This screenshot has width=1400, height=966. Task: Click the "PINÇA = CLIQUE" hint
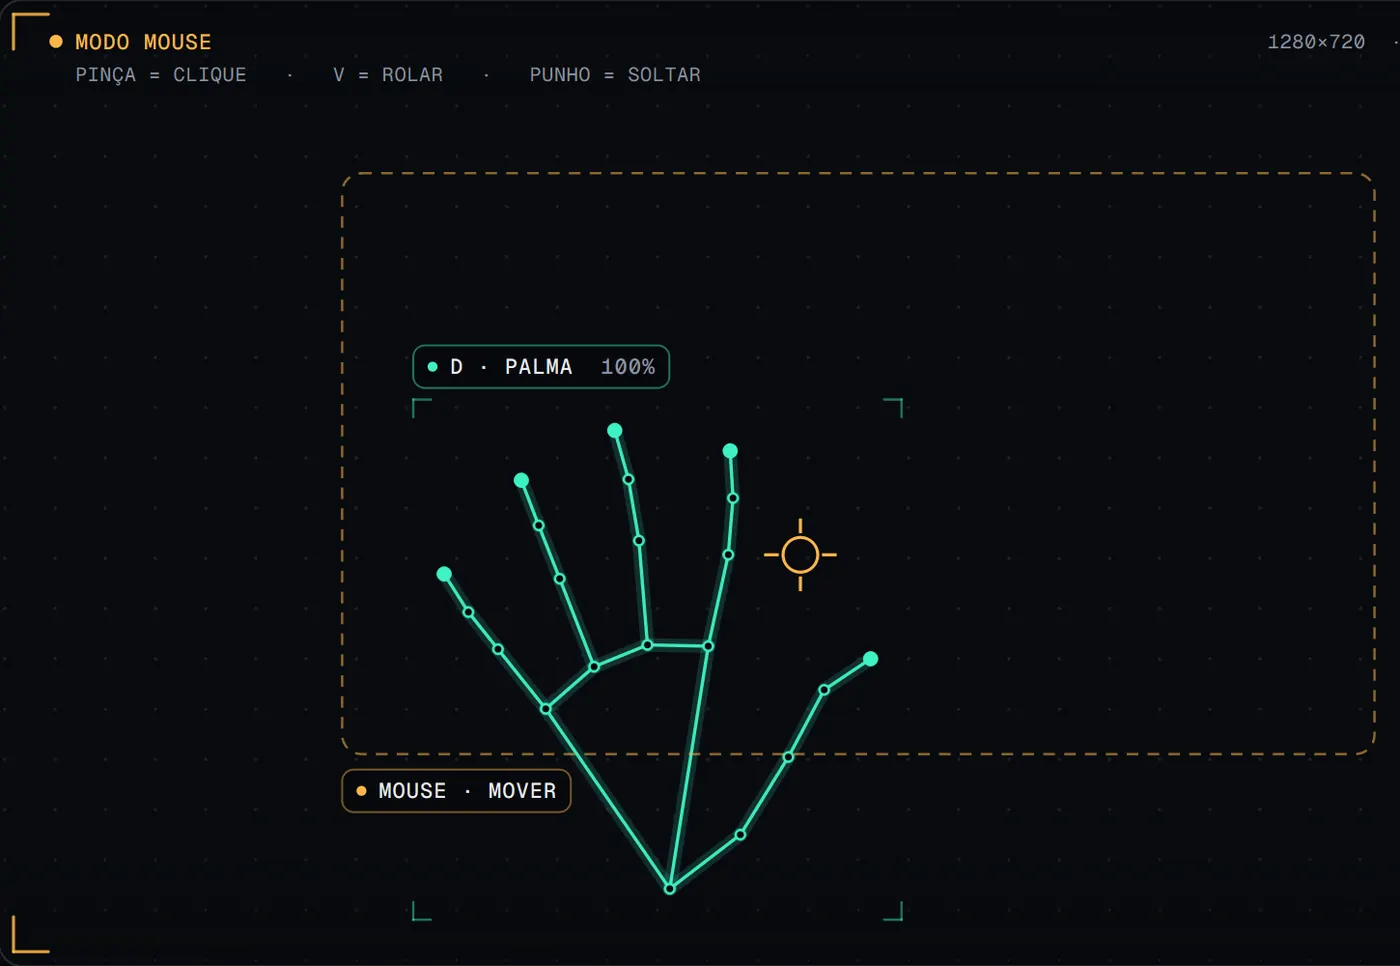(161, 75)
